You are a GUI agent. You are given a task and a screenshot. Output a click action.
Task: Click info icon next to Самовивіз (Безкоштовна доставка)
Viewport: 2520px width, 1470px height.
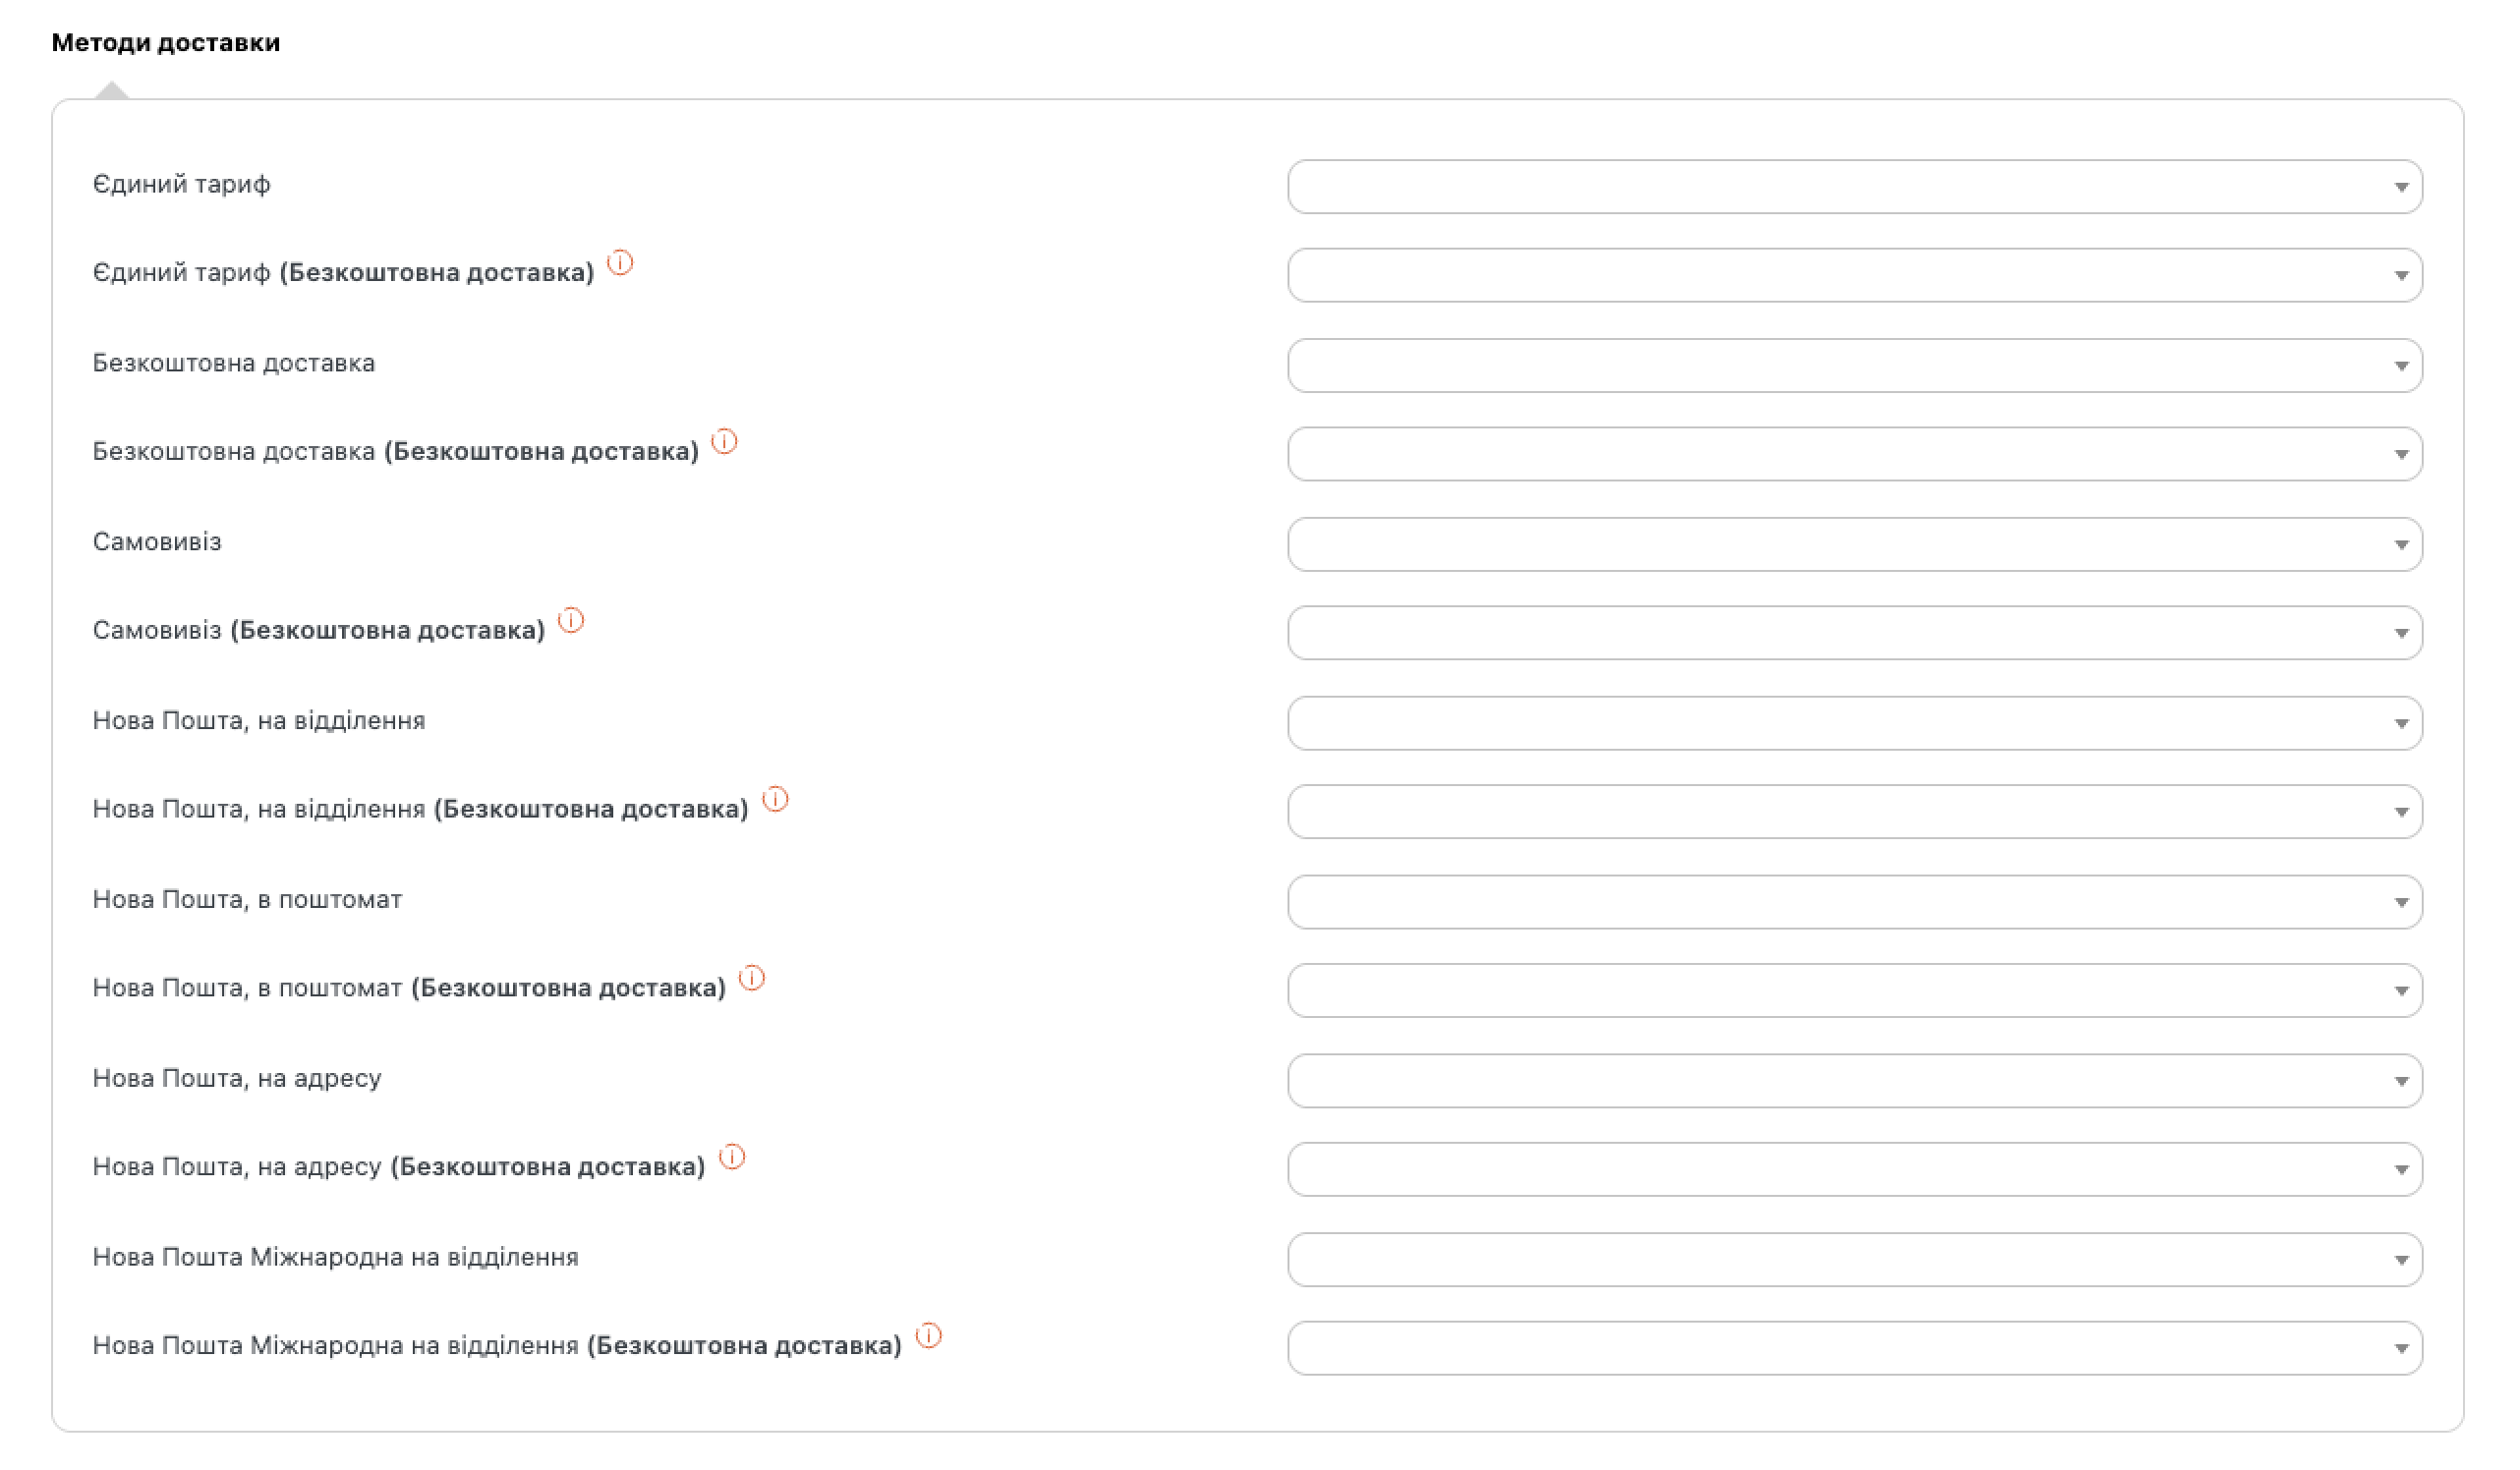[571, 621]
